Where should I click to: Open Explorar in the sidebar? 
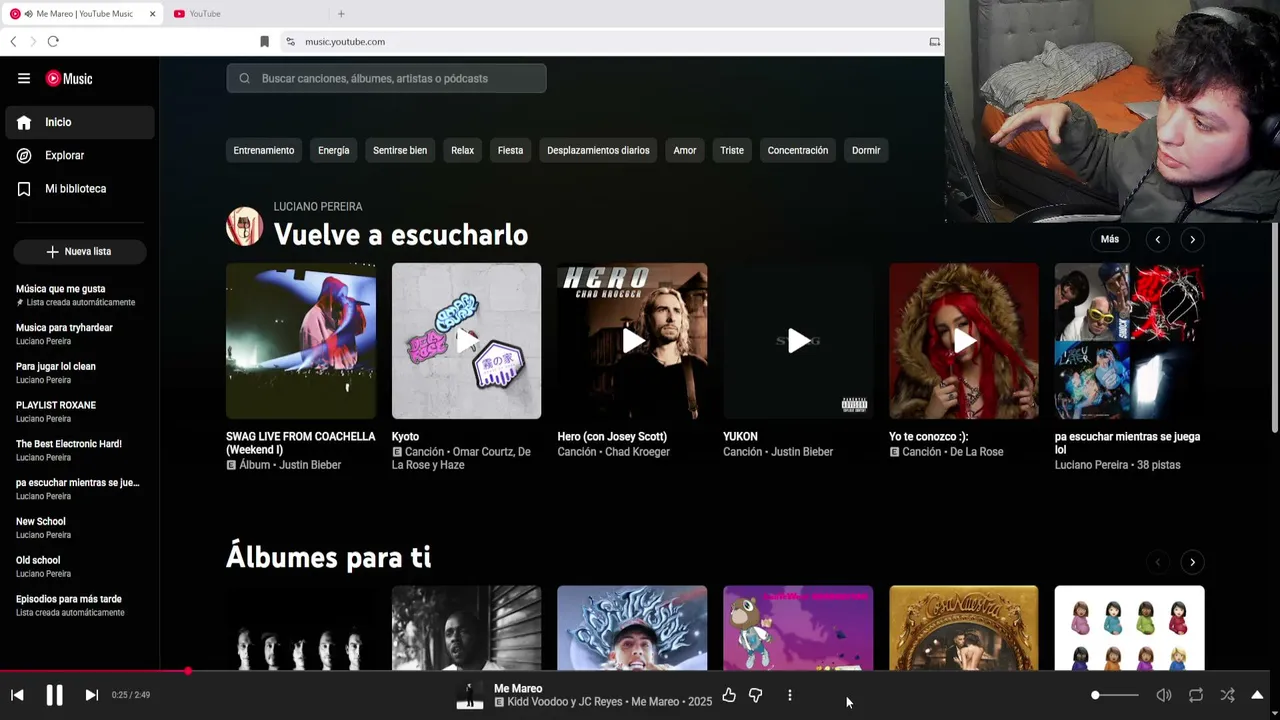click(x=80, y=155)
